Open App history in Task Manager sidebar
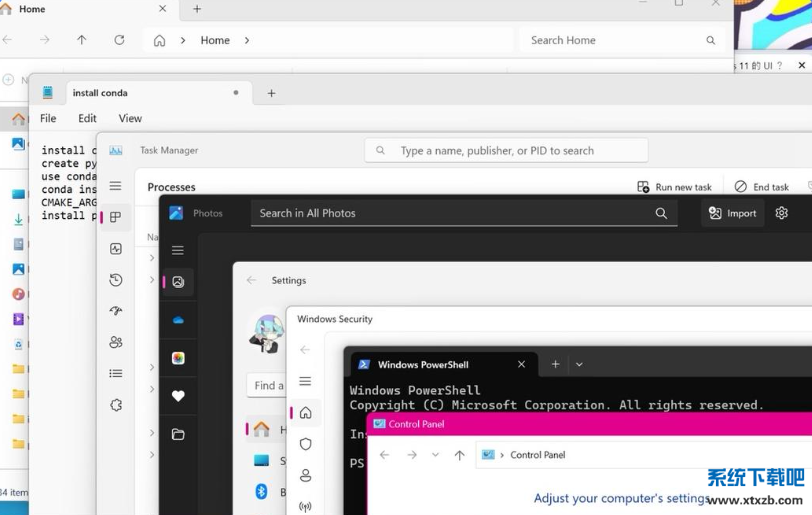The width and height of the screenshot is (812, 515). [116, 280]
